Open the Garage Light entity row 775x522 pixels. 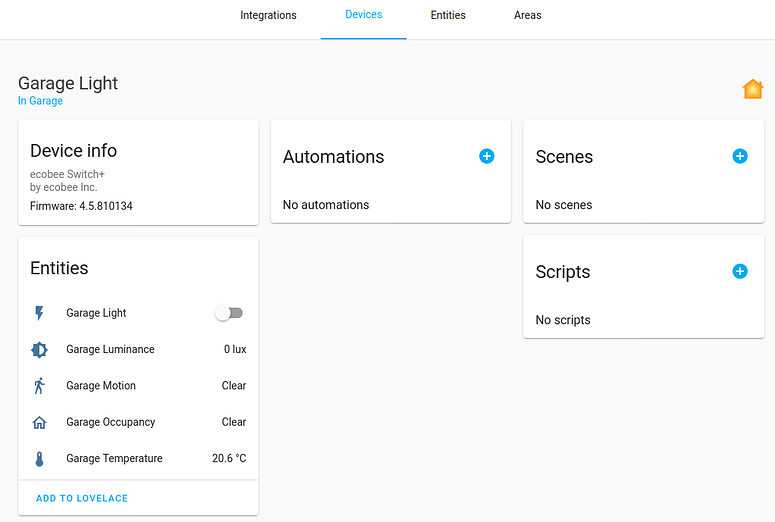138,313
